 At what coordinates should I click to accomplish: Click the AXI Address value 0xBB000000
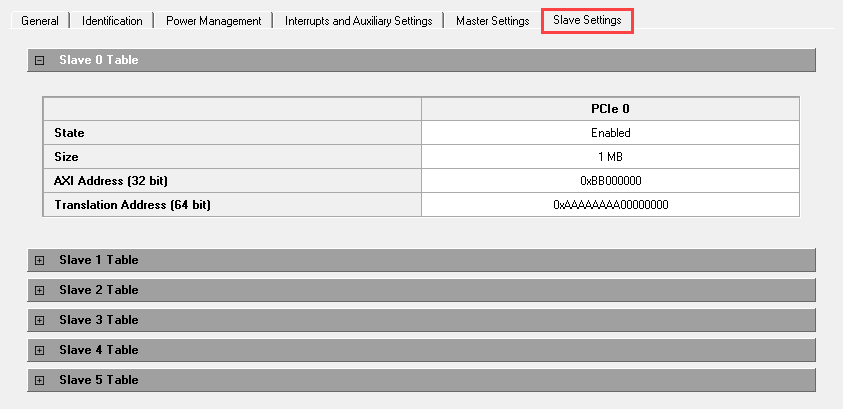pos(610,181)
